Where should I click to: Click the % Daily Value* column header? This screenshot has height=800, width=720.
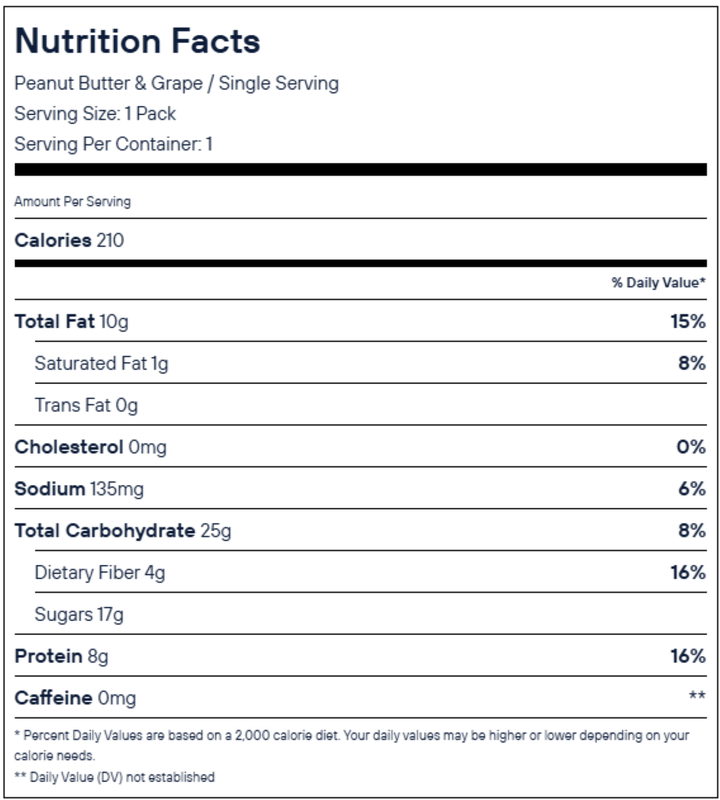[x=658, y=283]
